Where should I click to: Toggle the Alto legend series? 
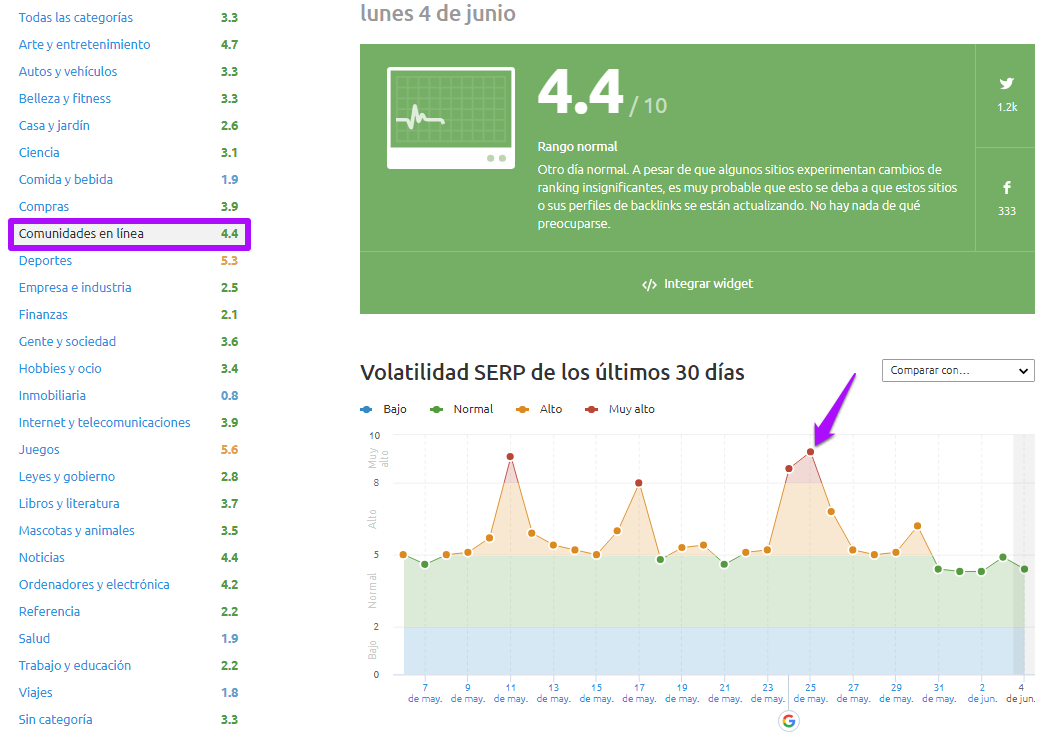(541, 409)
